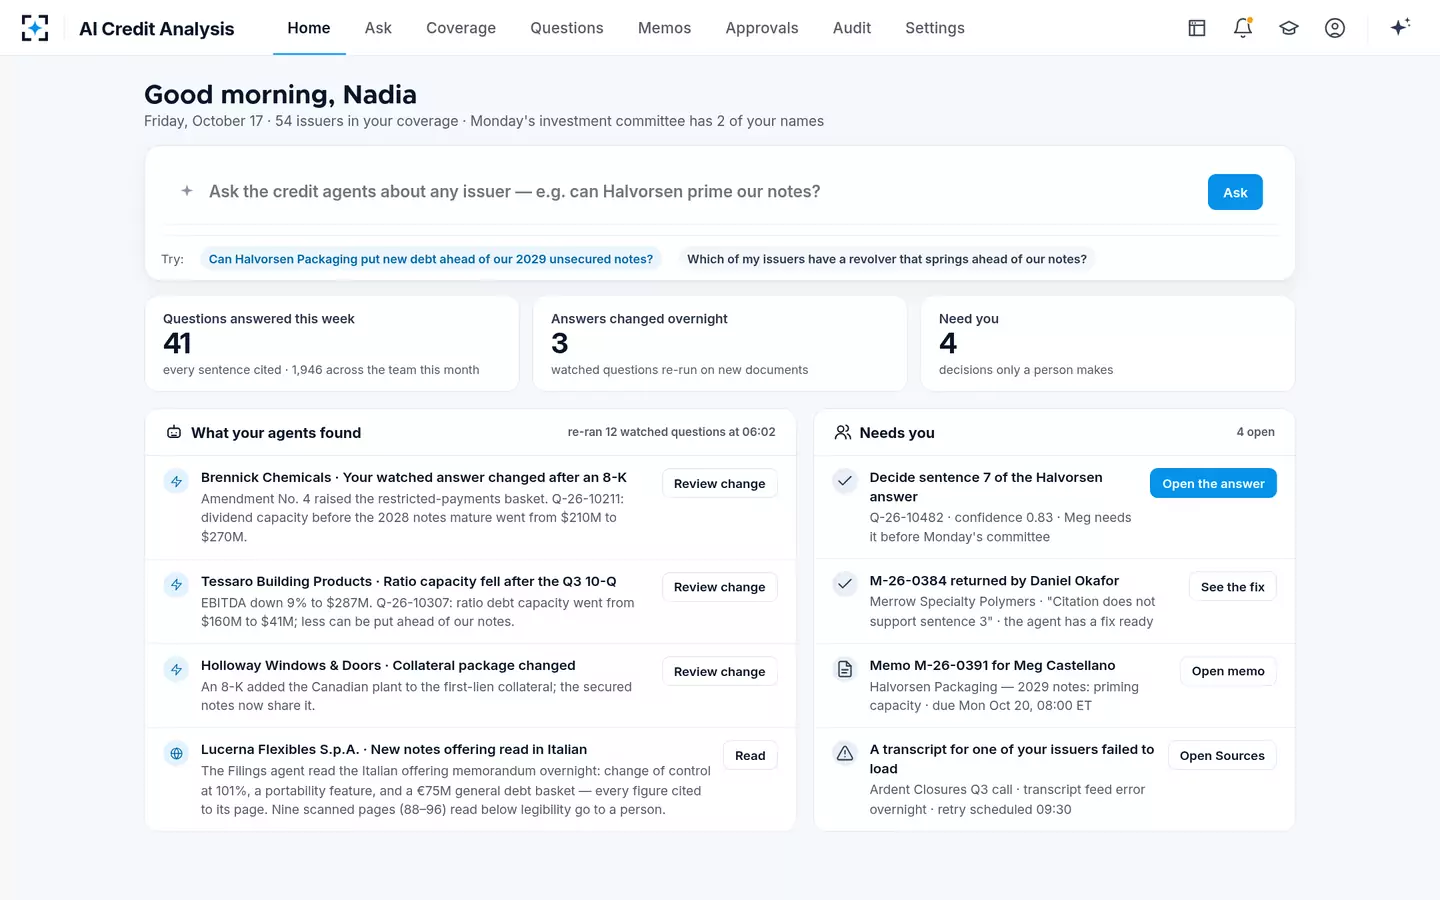Switch to the Ask tab
Image resolution: width=1440 pixels, height=900 pixels.
click(378, 28)
